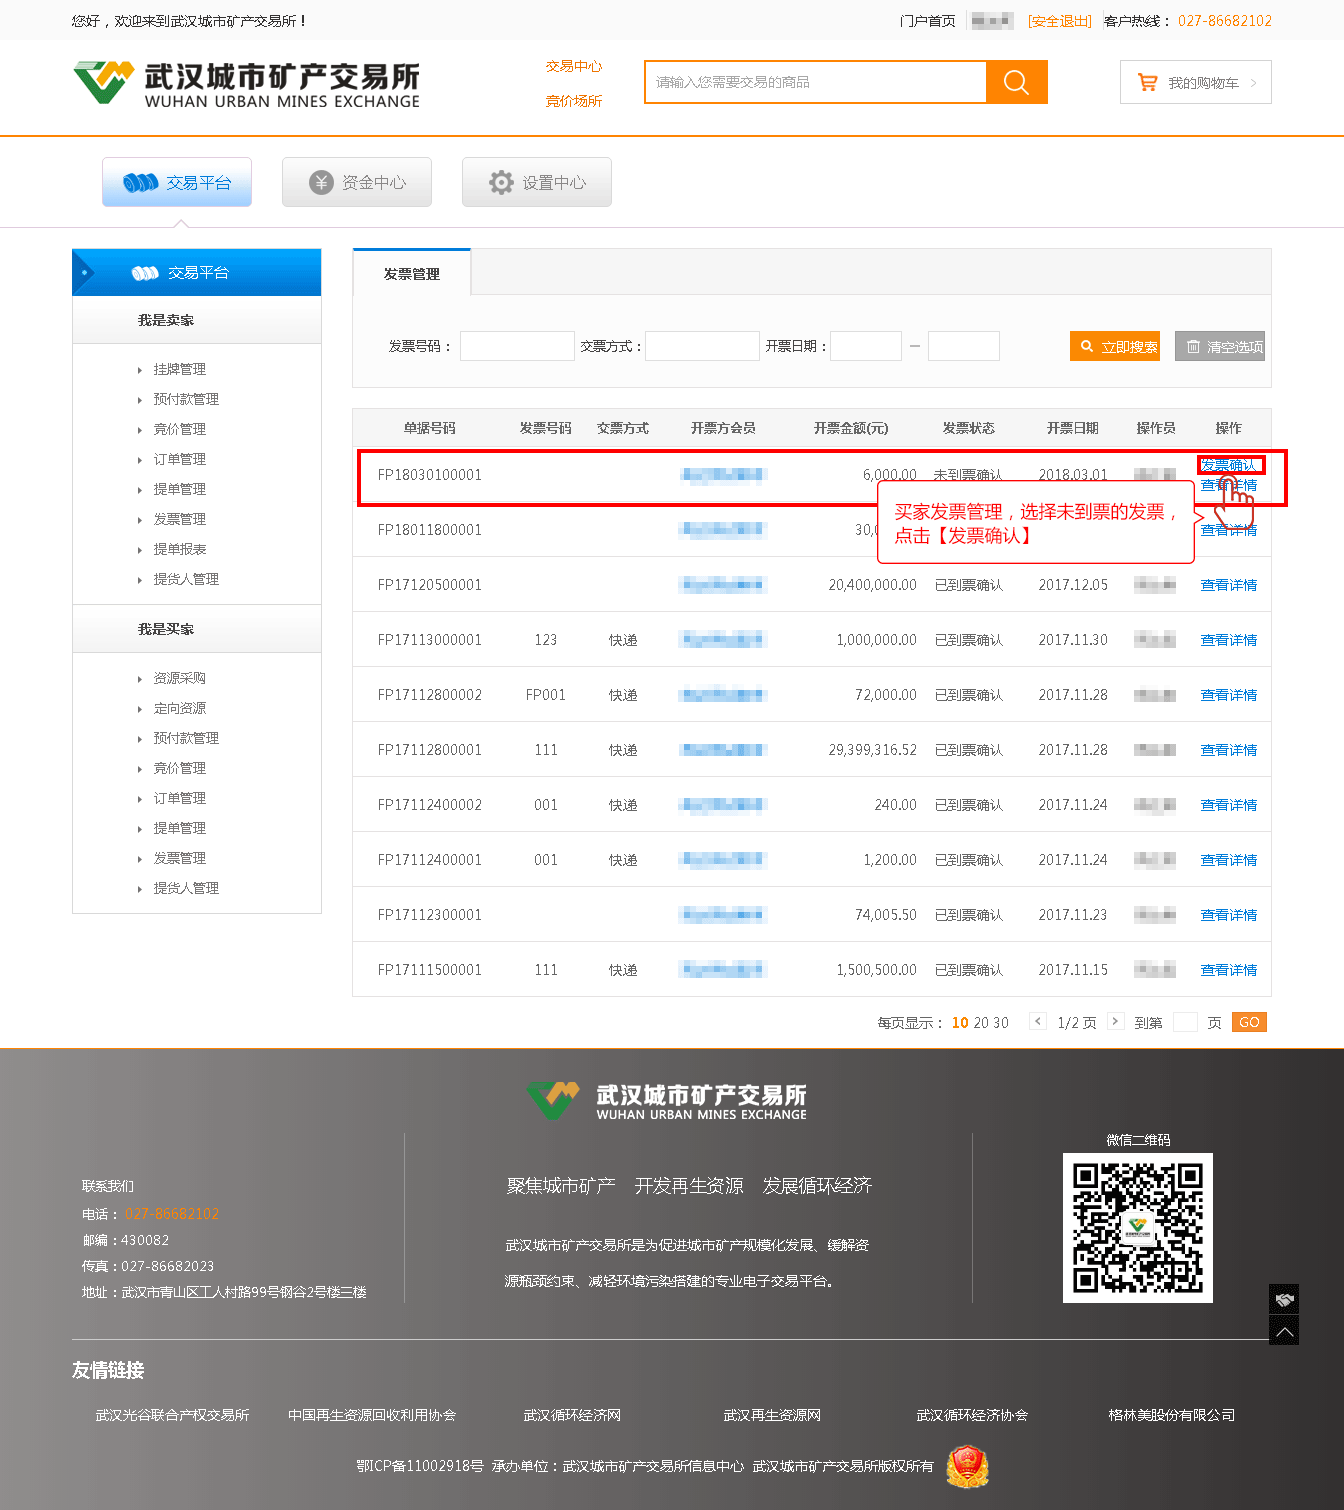1344x1510 pixels.
Task: Click the handshake icon above scroll-to-top
Action: 1284,1299
